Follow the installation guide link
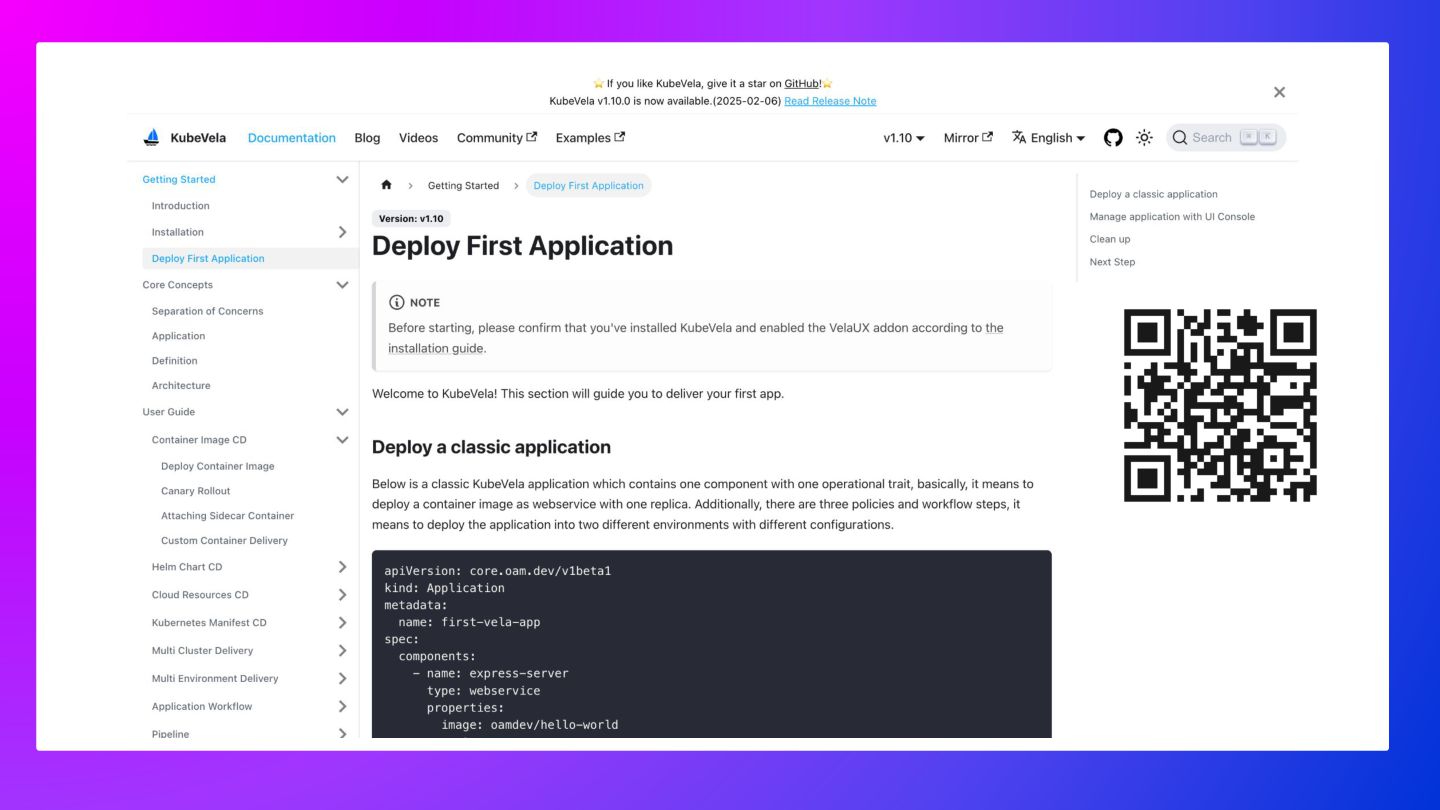 (436, 348)
